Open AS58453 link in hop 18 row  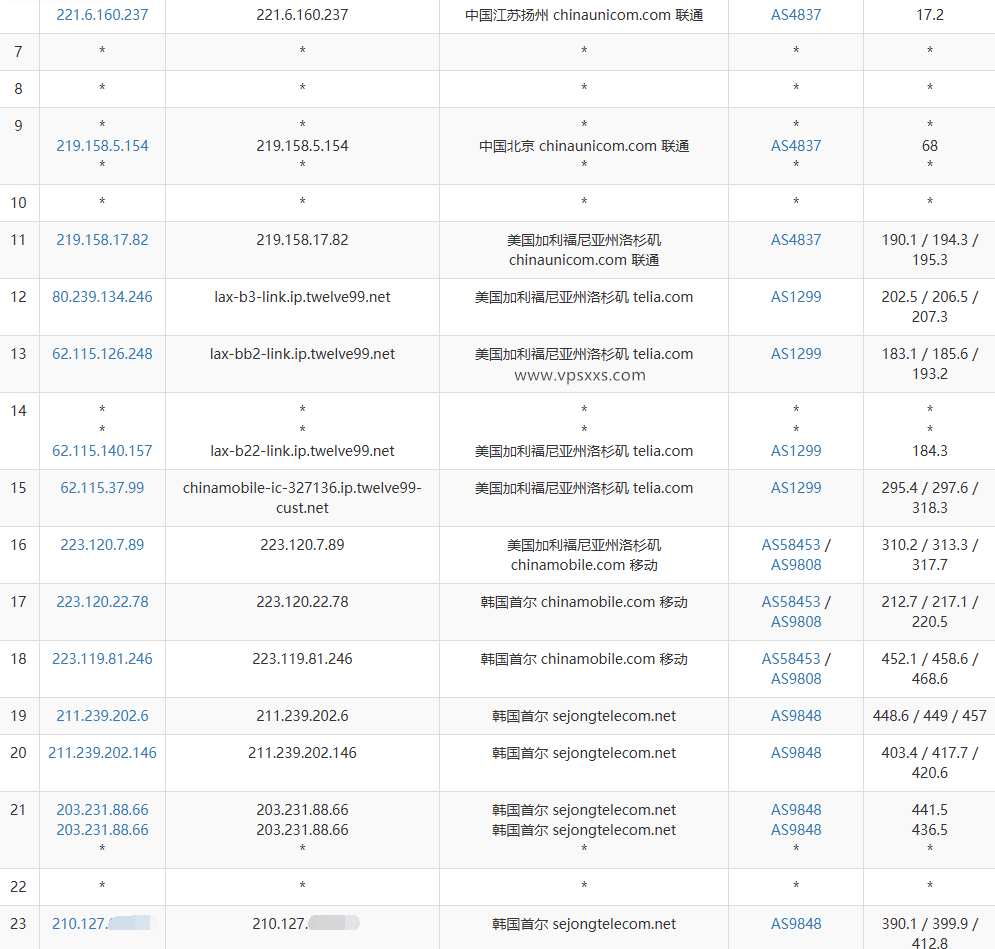(x=791, y=659)
